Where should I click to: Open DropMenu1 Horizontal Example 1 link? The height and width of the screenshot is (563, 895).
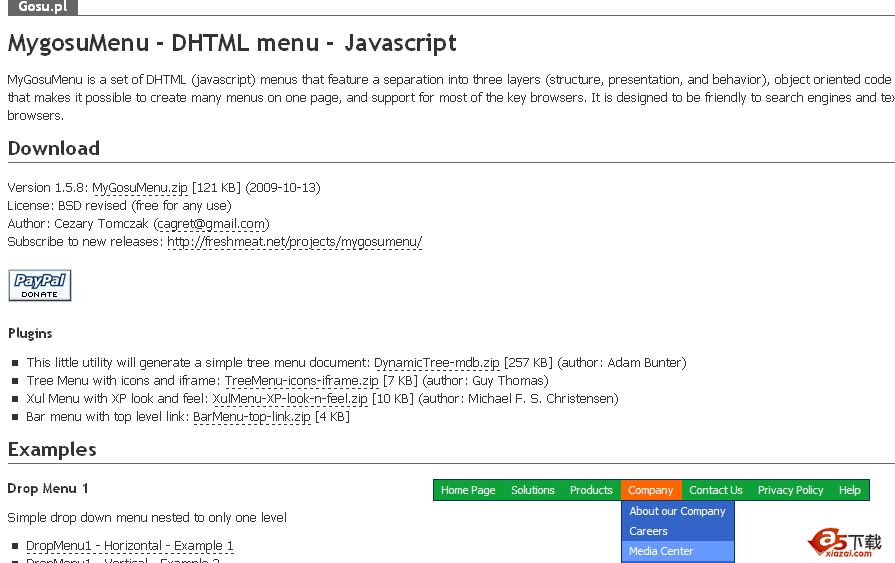click(x=130, y=546)
